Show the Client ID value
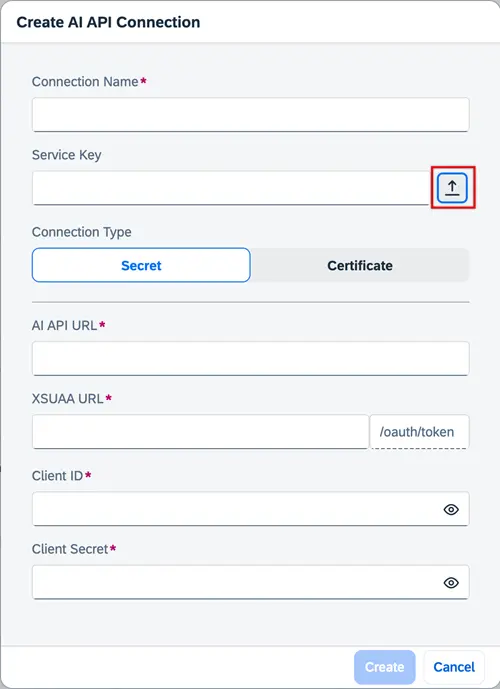This screenshot has width=500, height=689. pos(451,509)
